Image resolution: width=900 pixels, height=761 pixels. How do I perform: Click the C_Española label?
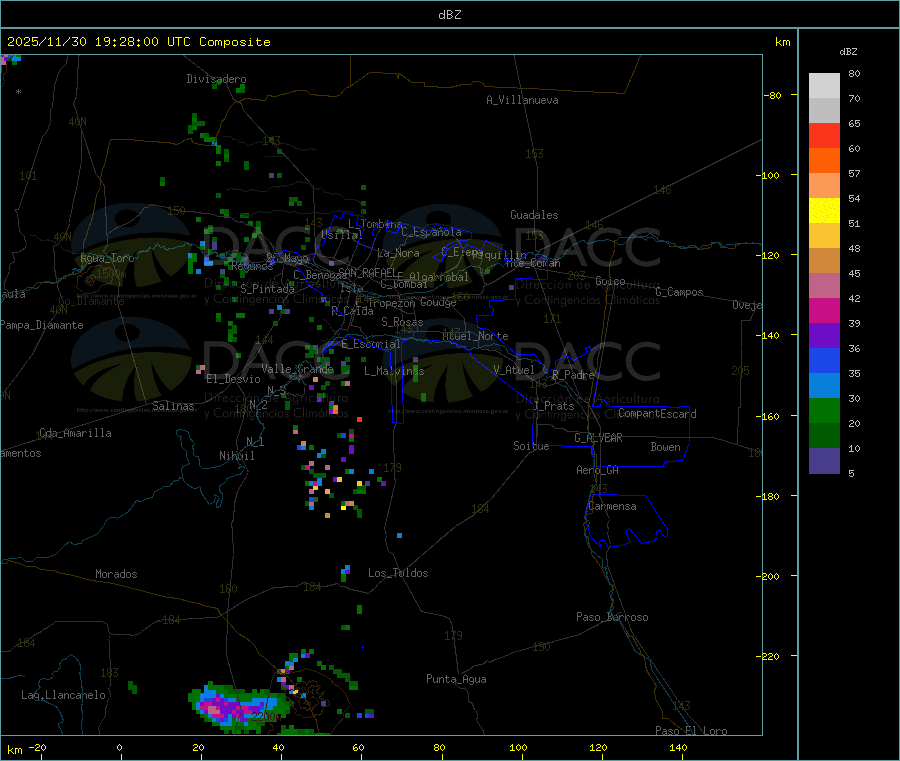(431, 232)
